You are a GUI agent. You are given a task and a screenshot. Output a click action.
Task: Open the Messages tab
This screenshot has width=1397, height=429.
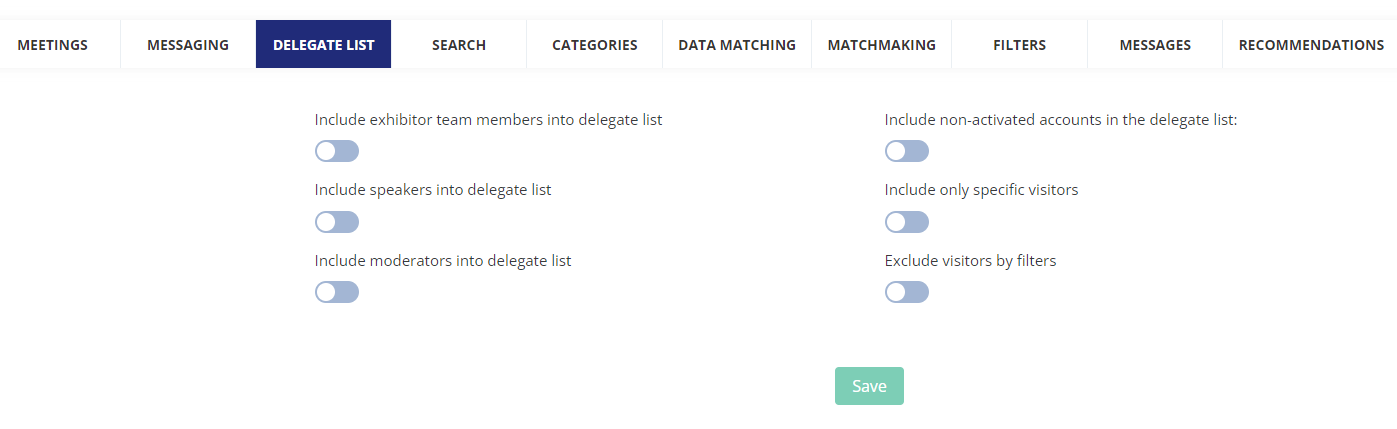[x=1155, y=45]
